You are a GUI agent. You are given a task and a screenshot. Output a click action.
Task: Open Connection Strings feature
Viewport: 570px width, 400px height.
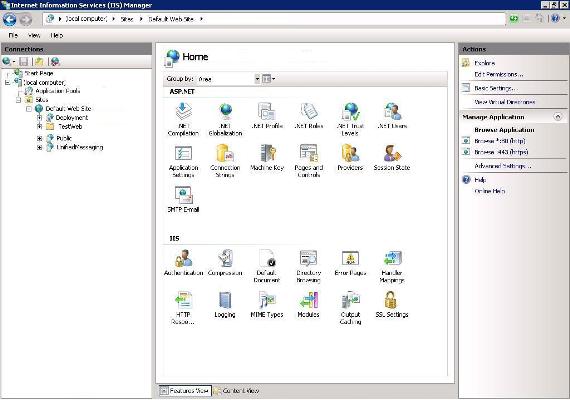point(225,161)
